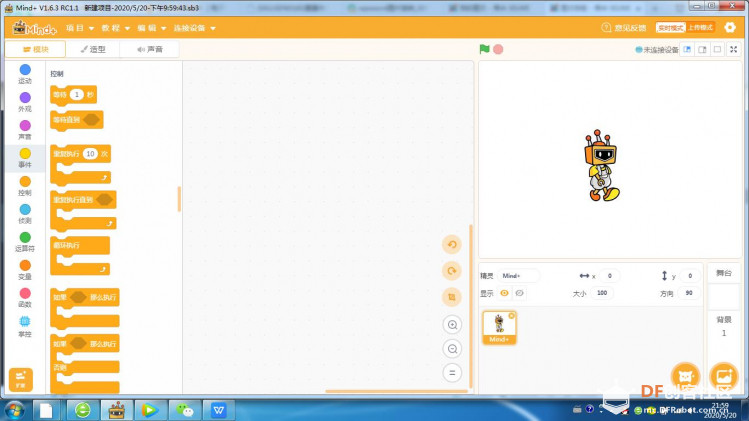The image size is (749, 421).
Task: Open the 项目 menu dropdown
Action: tap(80, 28)
